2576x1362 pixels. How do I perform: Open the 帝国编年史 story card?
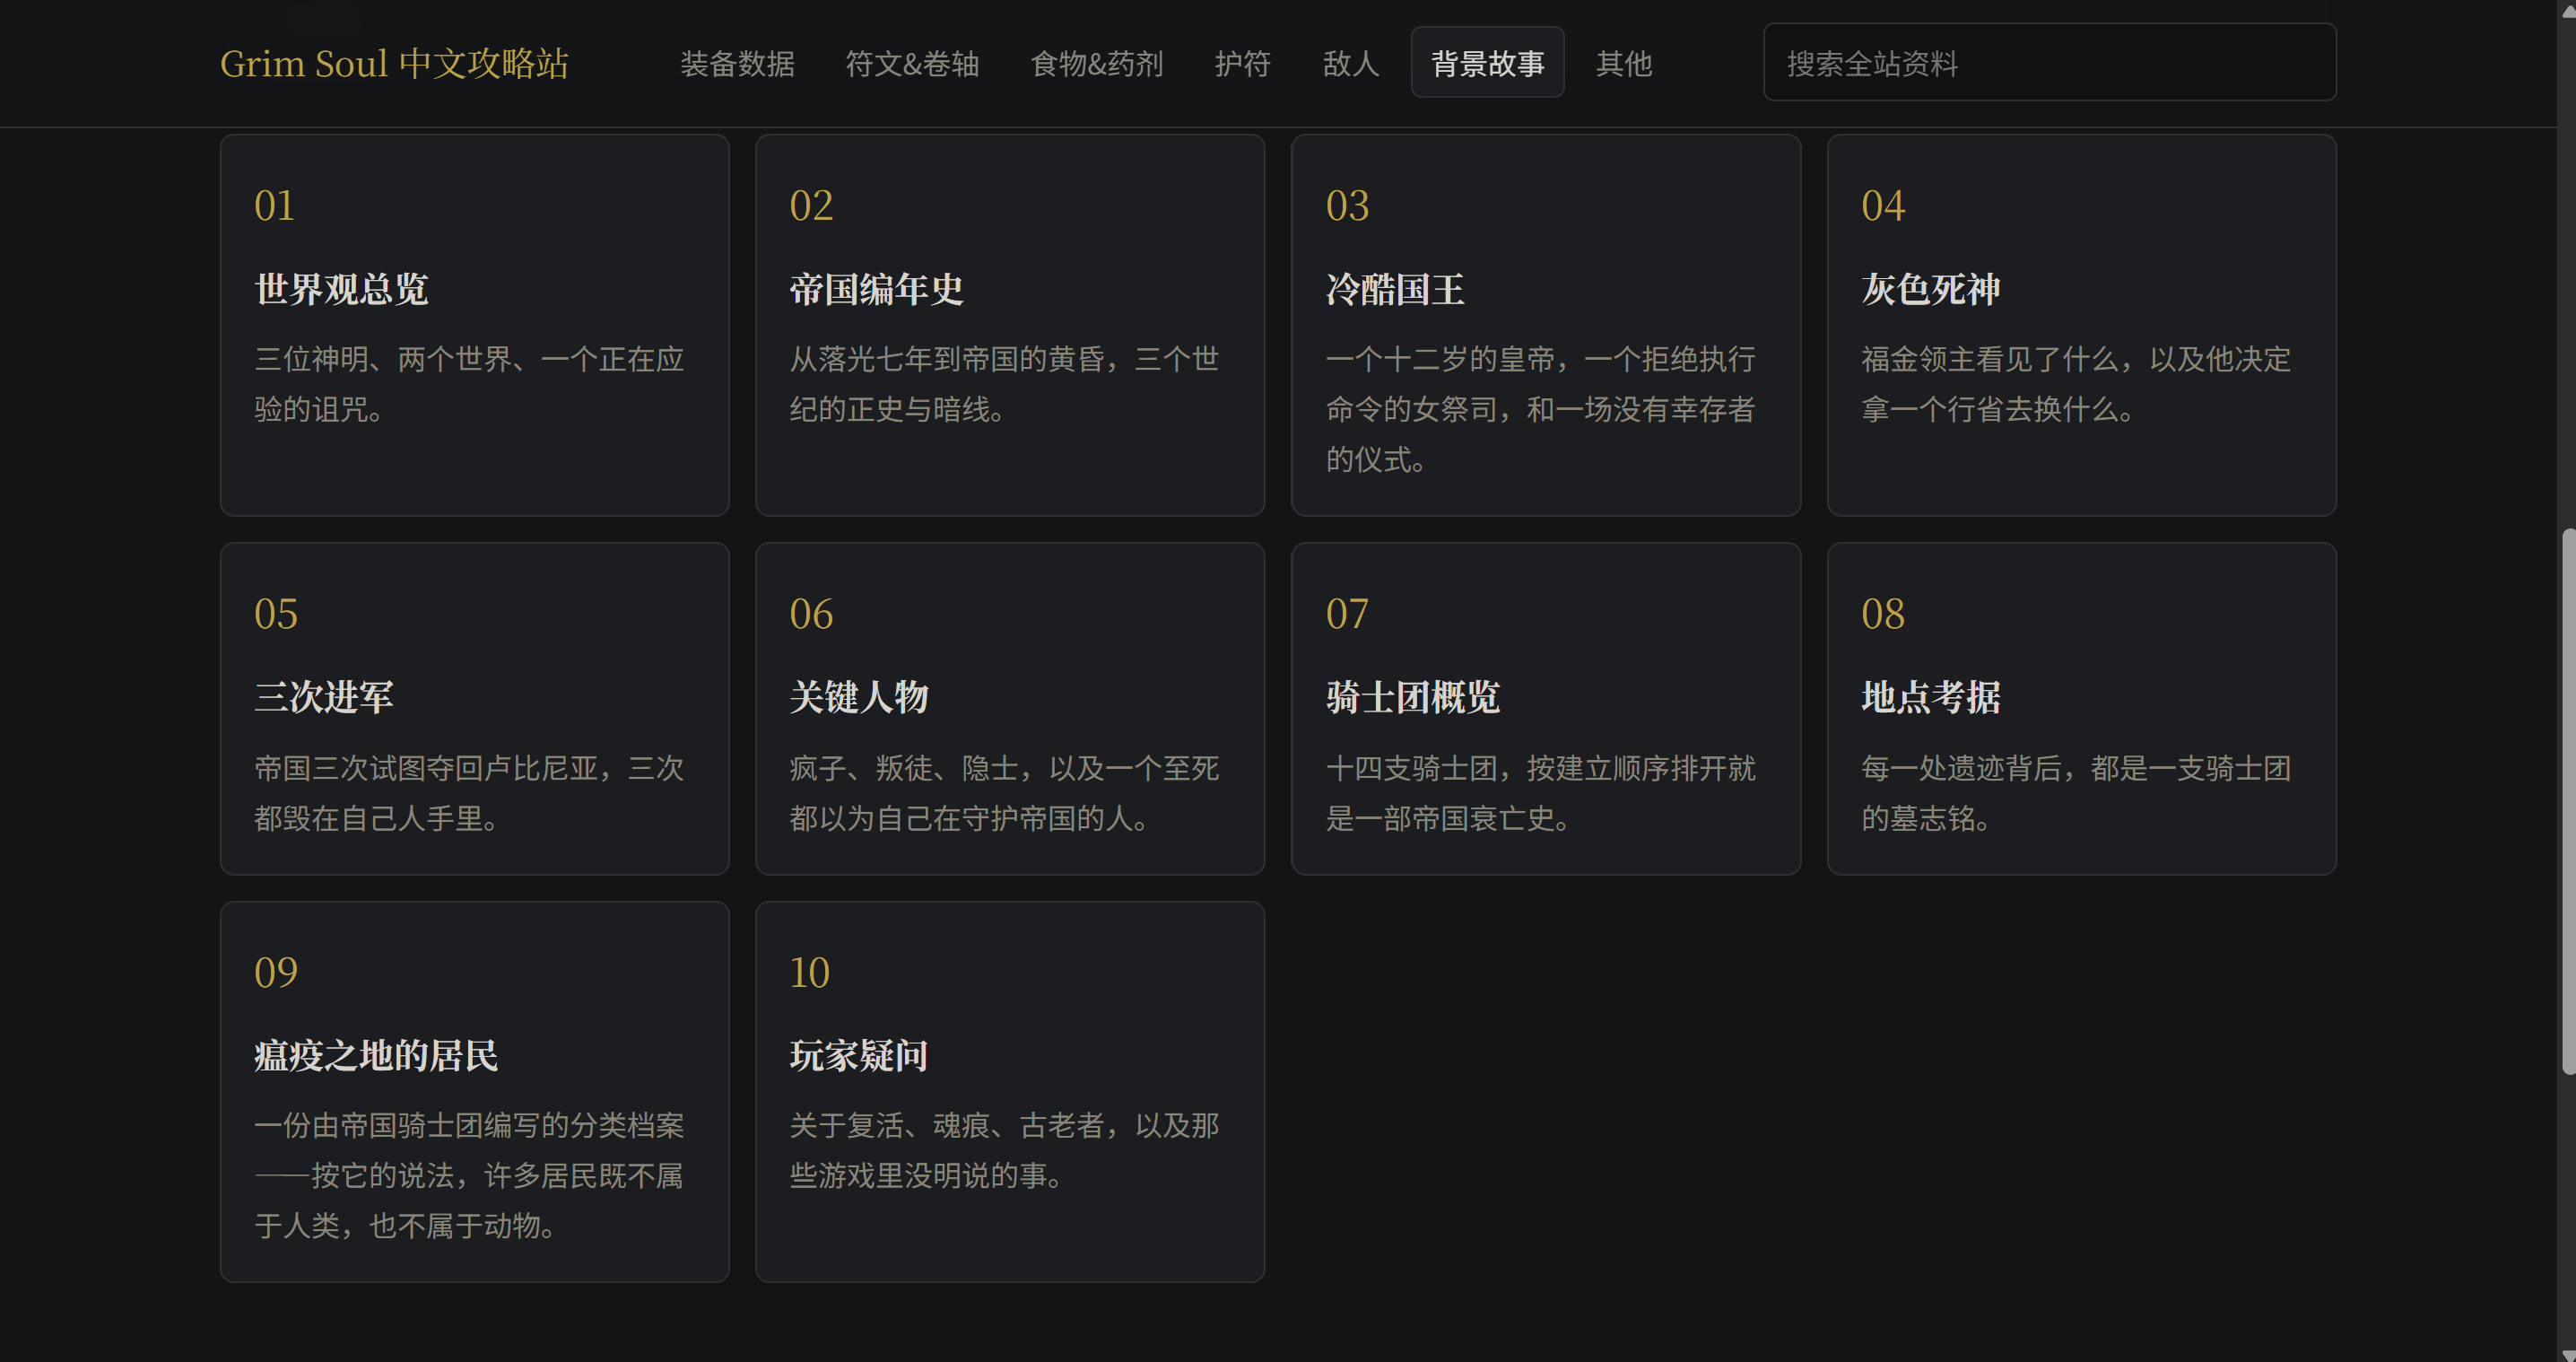click(1010, 325)
